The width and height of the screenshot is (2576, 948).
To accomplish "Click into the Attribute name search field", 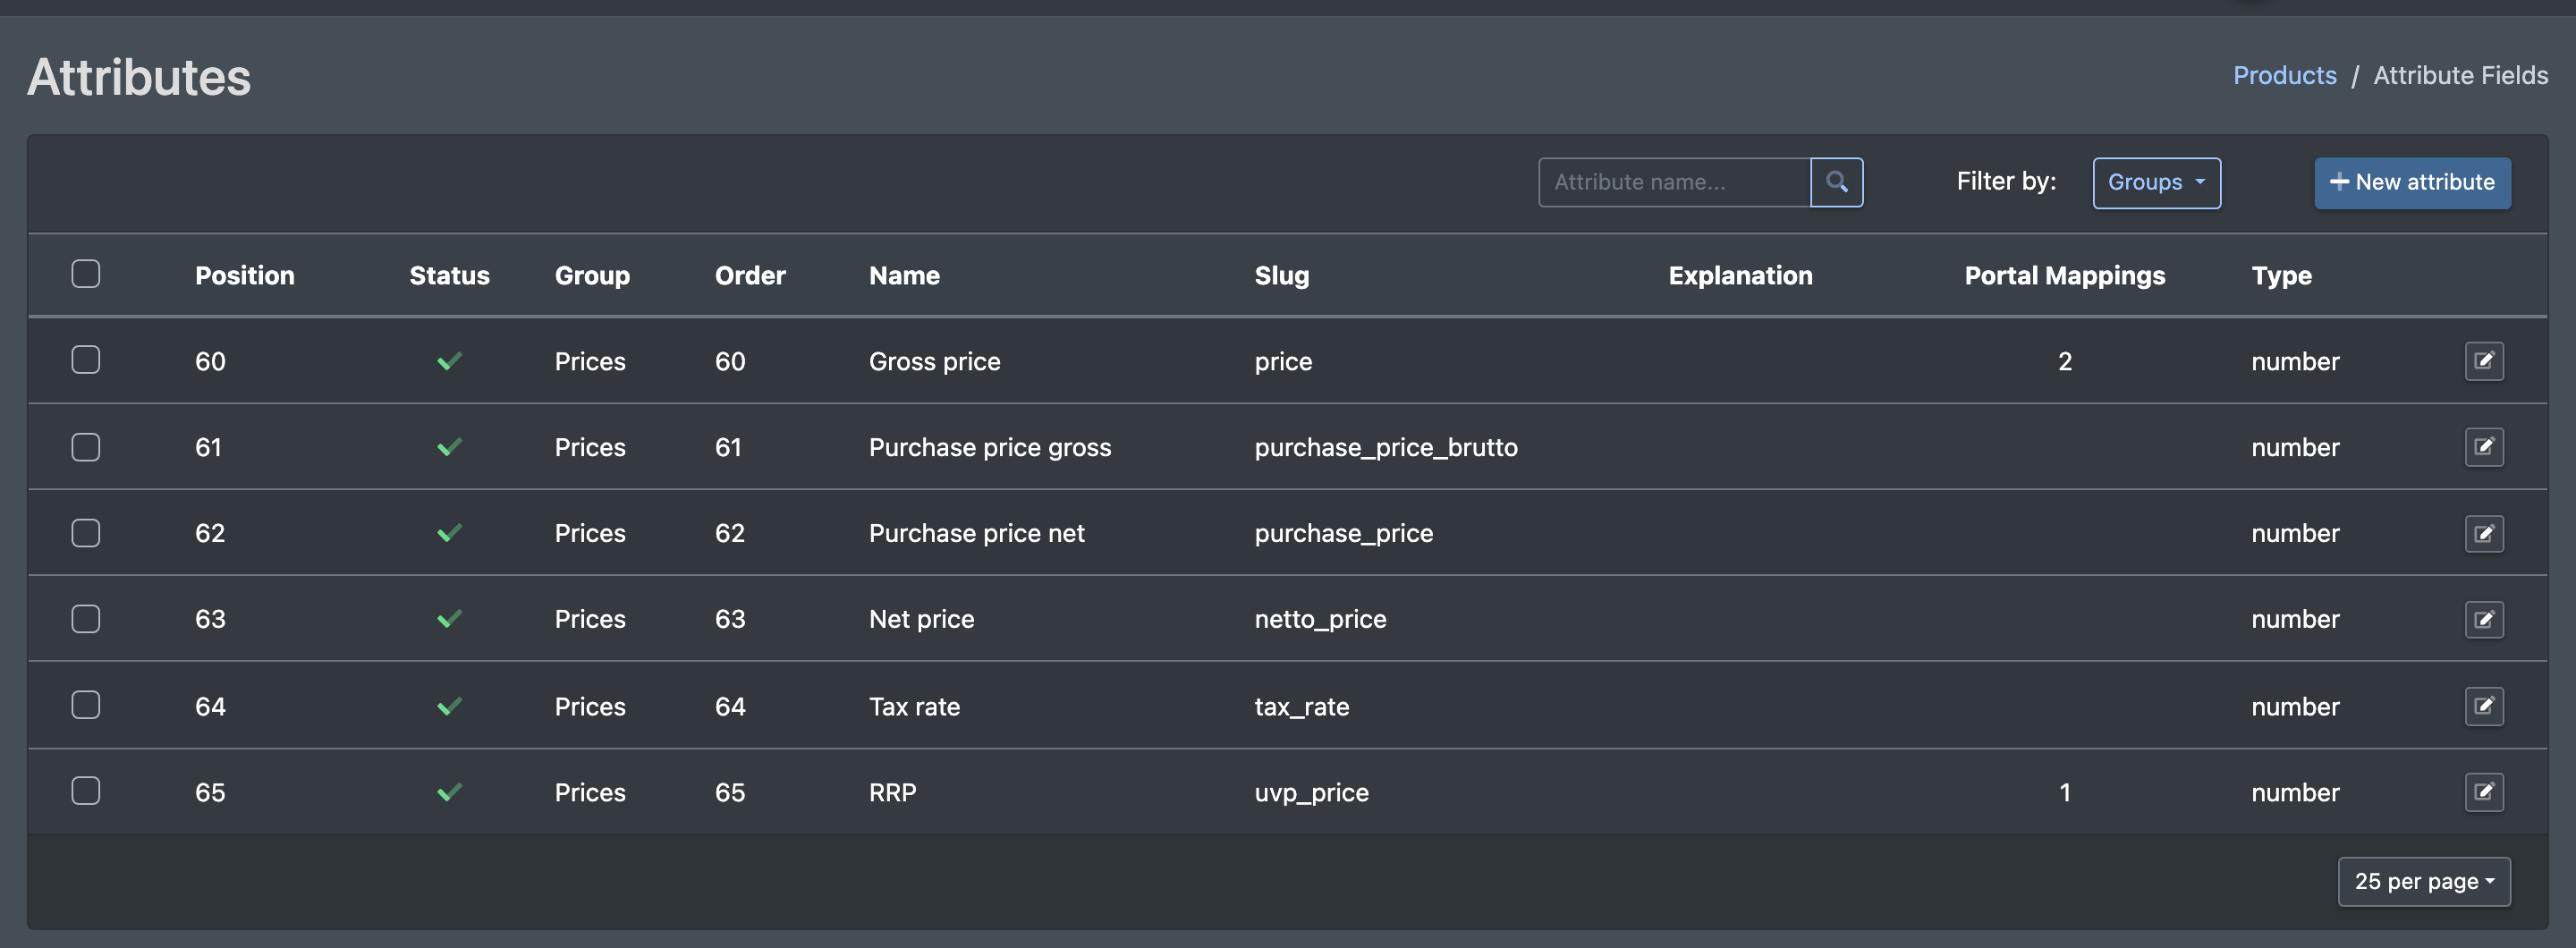I will coord(1674,182).
